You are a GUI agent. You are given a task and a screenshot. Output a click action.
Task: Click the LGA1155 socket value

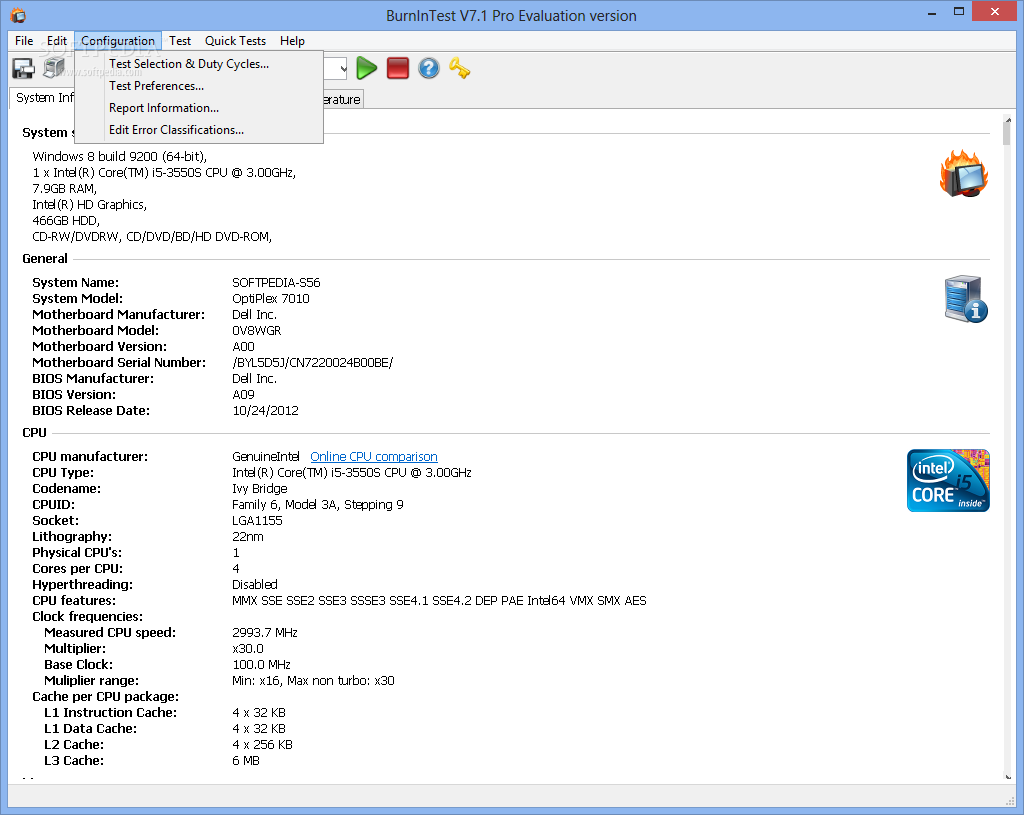[257, 520]
